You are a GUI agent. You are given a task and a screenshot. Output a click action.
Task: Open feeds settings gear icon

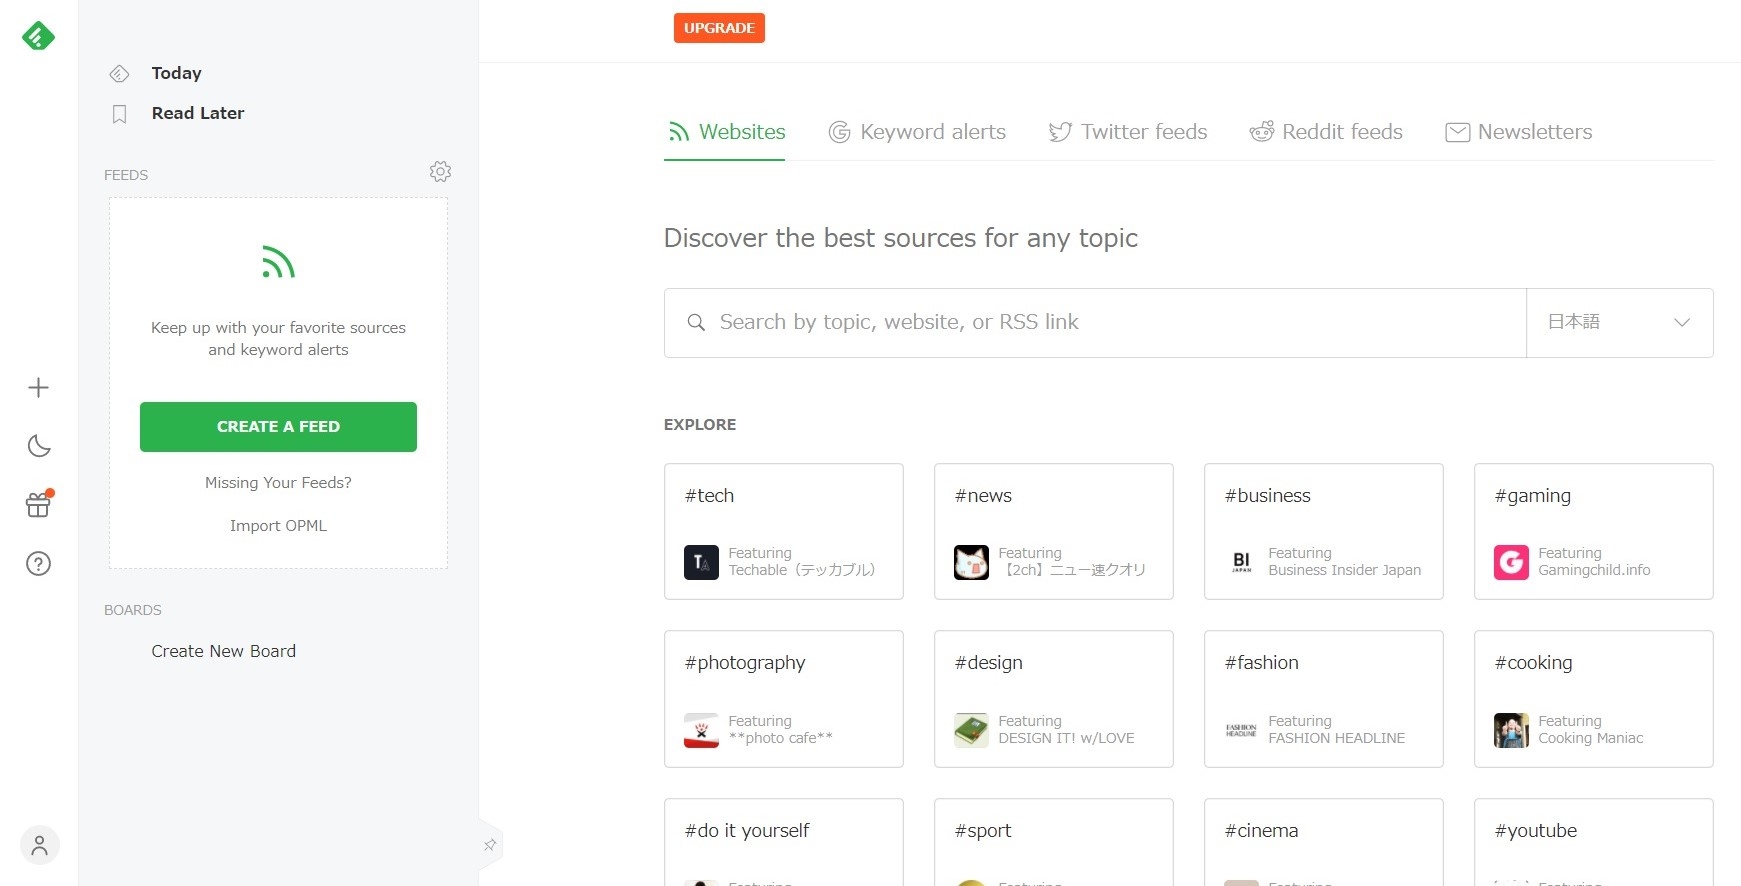(x=440, y=172)
